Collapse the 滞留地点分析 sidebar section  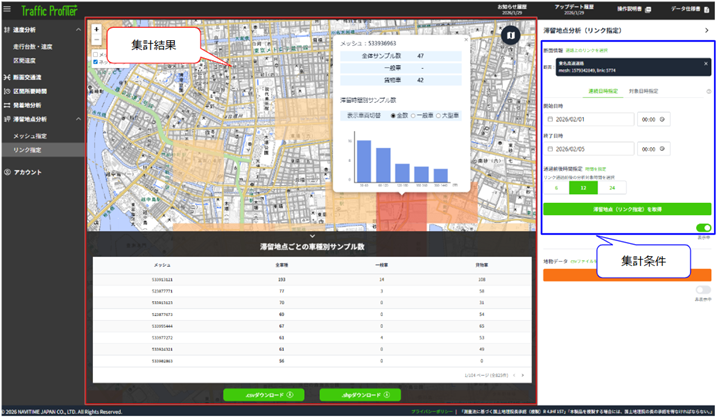pyautogui.click(x=78, y=119)
